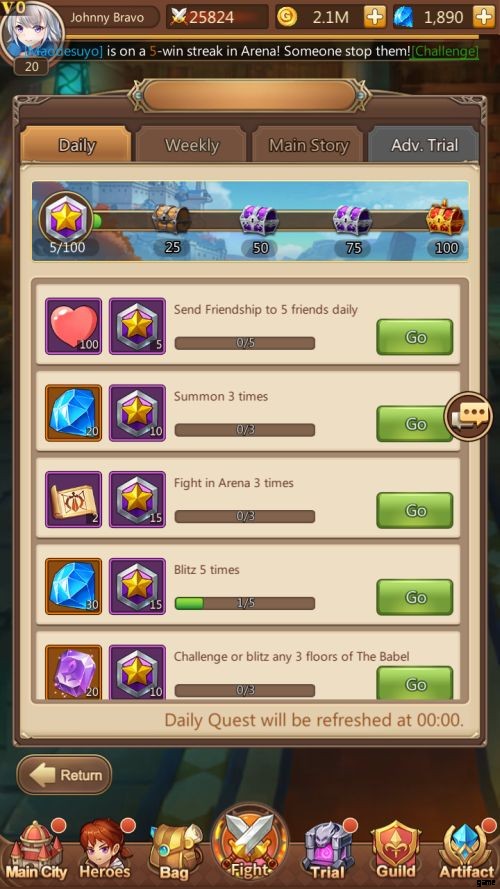Image resolution: width=500 pixels, height=889 pixels.
Task: Open the Main City icon
Action: coord(37,851)
